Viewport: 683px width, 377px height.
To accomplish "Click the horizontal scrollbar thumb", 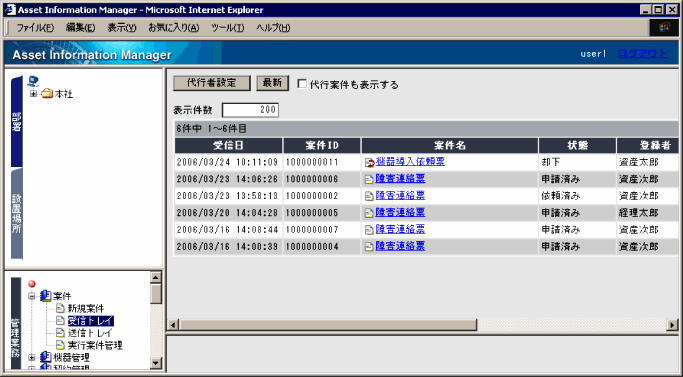I will click(x=328, y=325).
